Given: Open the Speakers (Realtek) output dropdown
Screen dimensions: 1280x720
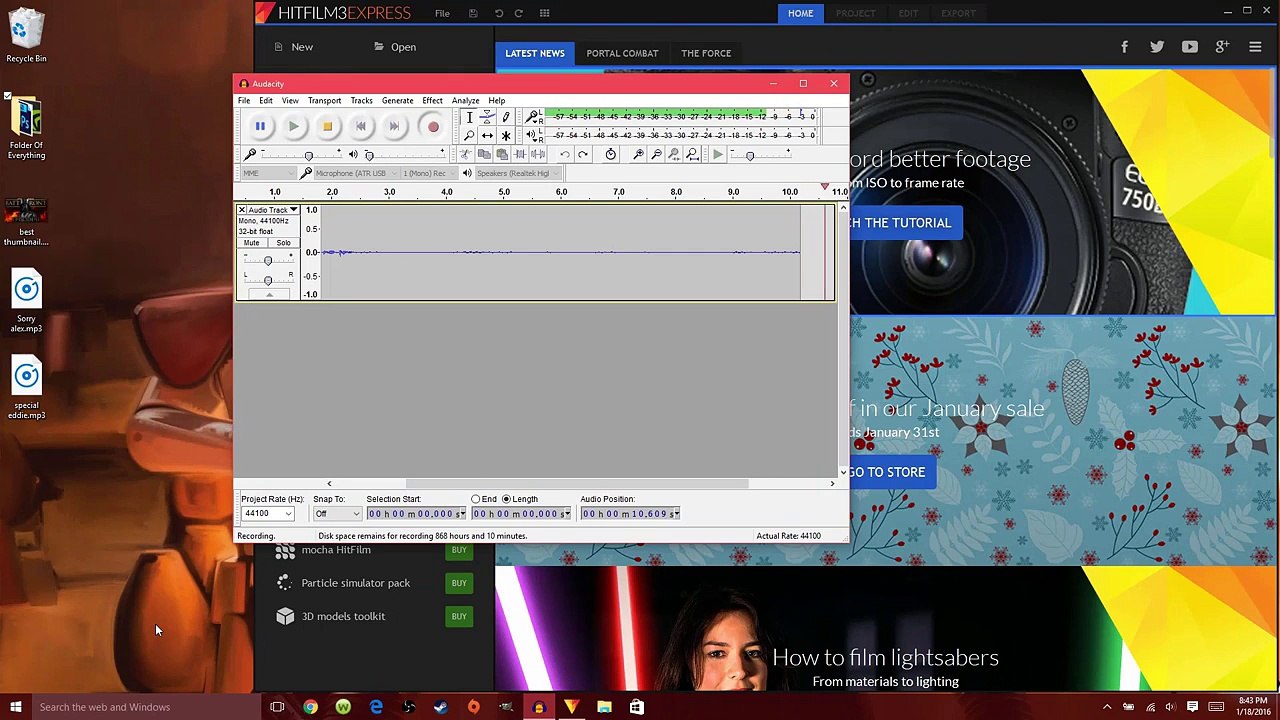Looking at the screenshot, I should (519, 173).
